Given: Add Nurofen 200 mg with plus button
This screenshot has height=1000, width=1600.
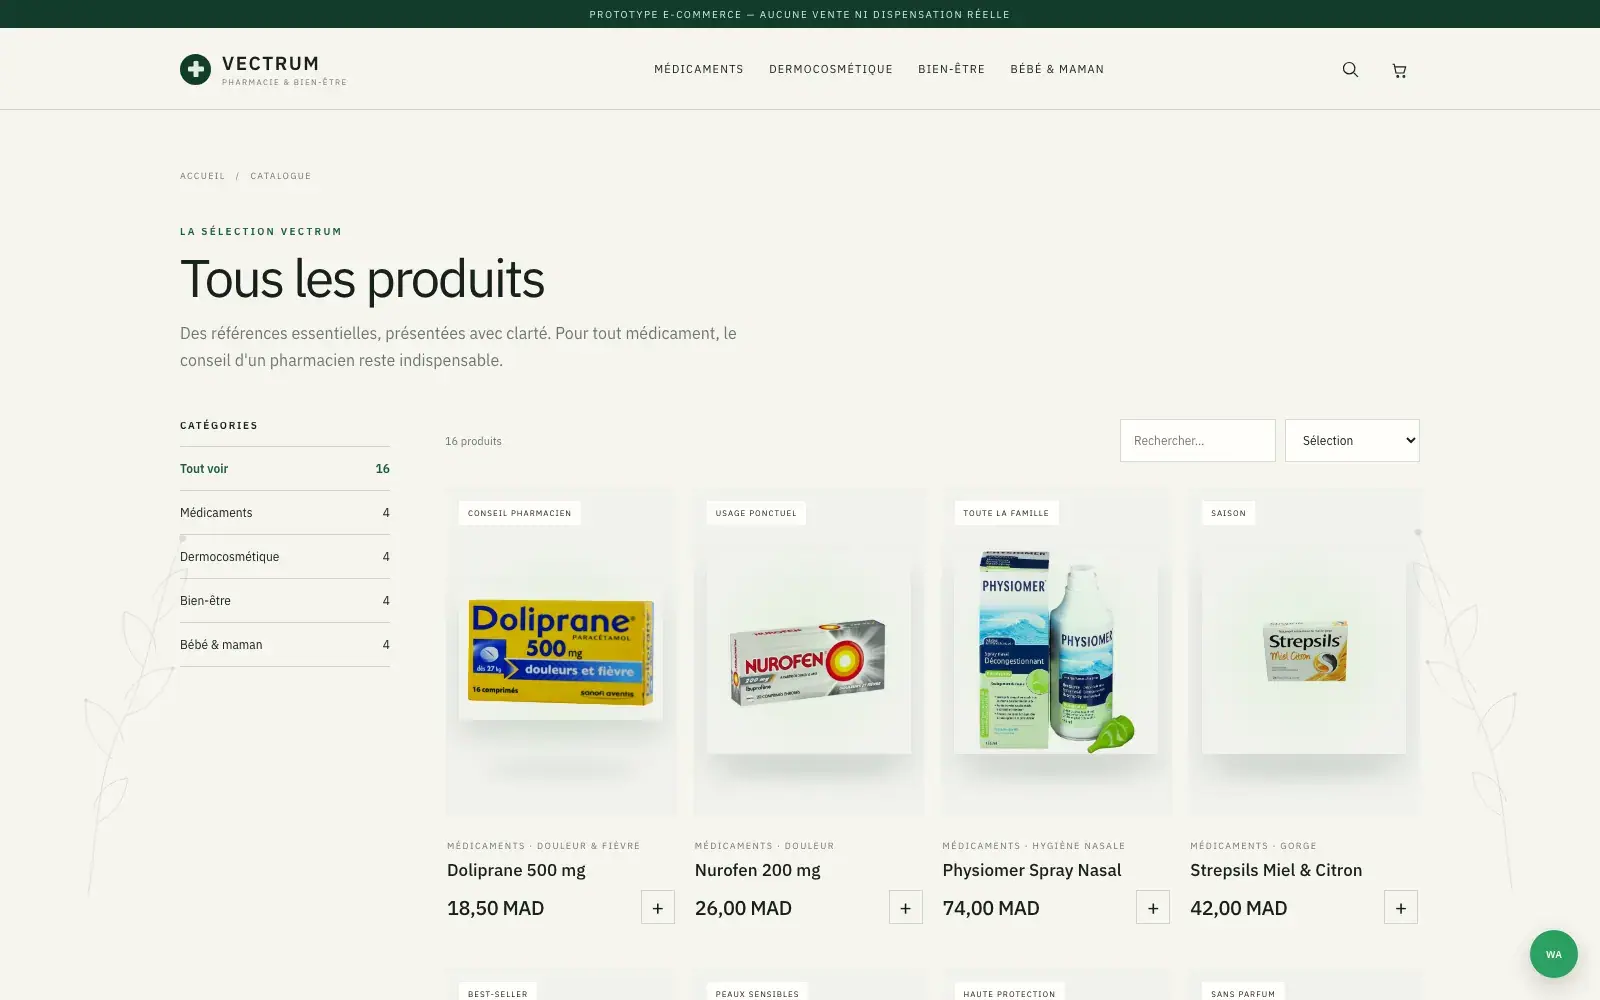Looking at the screenshot, I should 905,907.
